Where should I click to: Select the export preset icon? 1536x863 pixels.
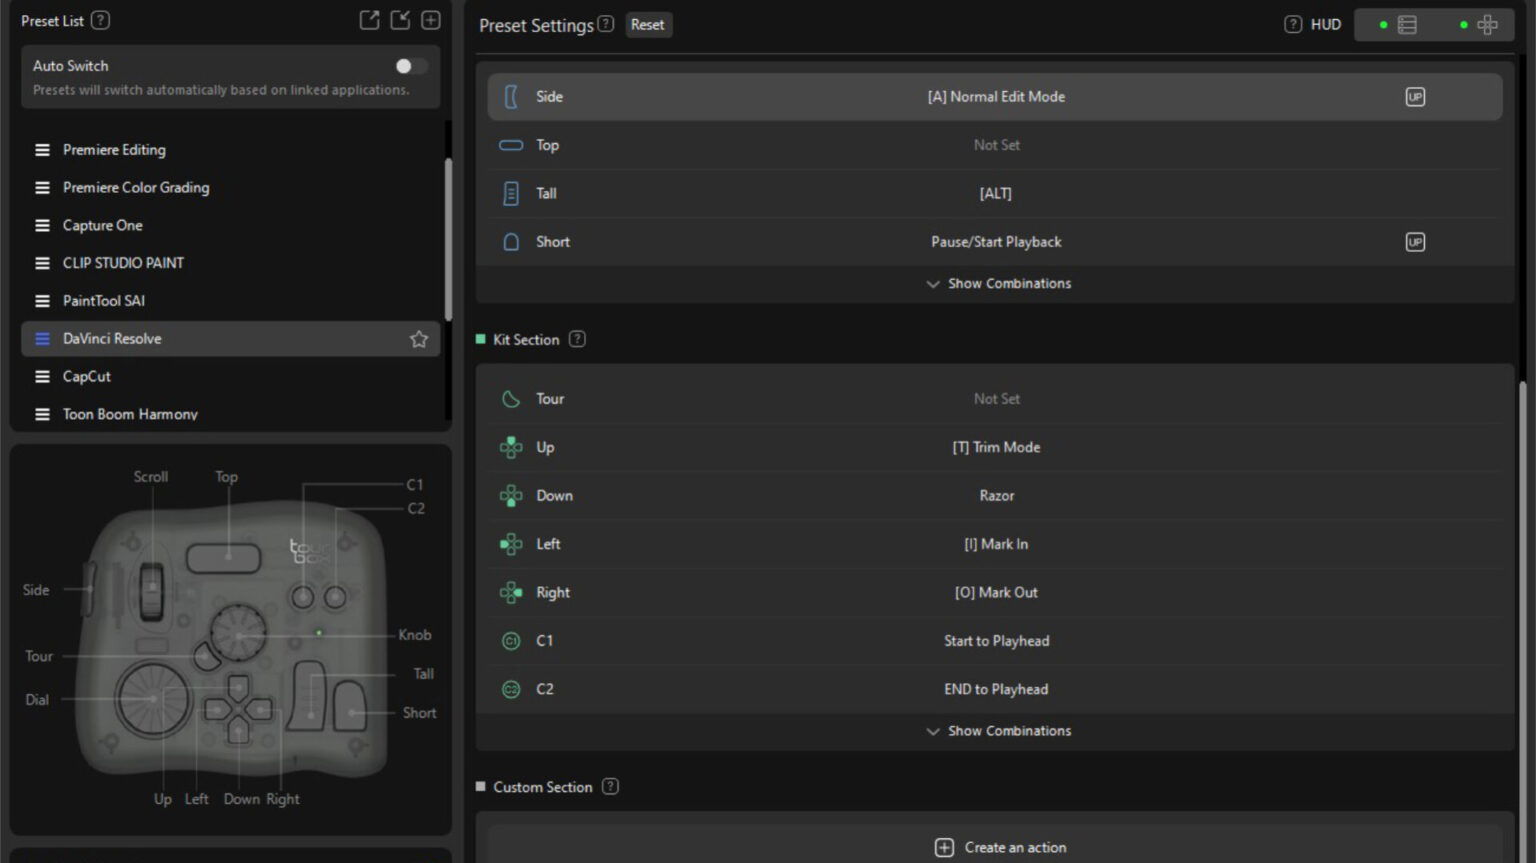pyautogui.click(x=369, y=19)
